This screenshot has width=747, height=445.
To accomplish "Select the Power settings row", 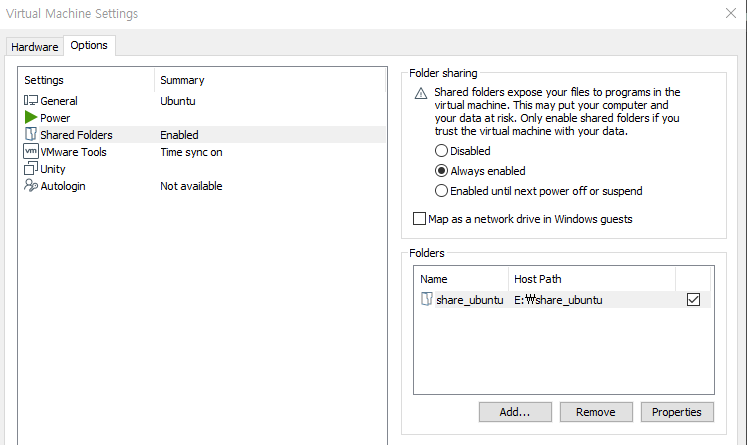I will pyautogui.click(x=202, y=118).
